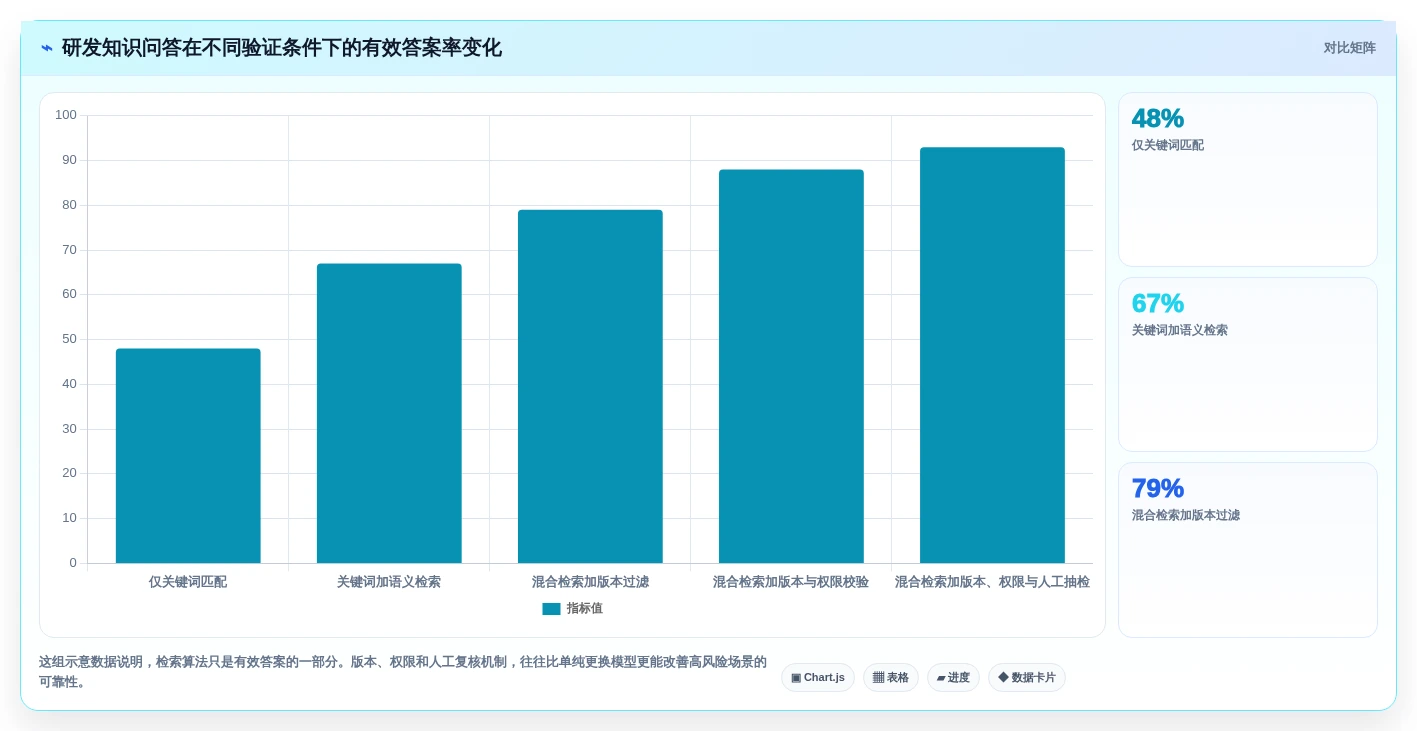Click the 79% value text
Screen dimensions: 1417x731
(1158, 489)
